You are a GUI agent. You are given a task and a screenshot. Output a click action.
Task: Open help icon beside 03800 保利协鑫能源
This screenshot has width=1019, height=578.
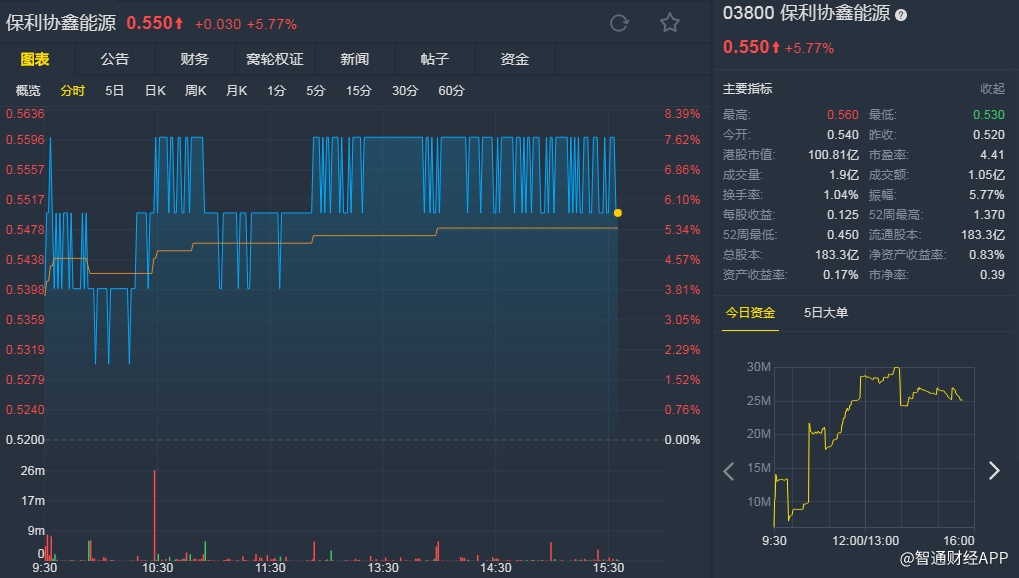click(x=901, y=15)
